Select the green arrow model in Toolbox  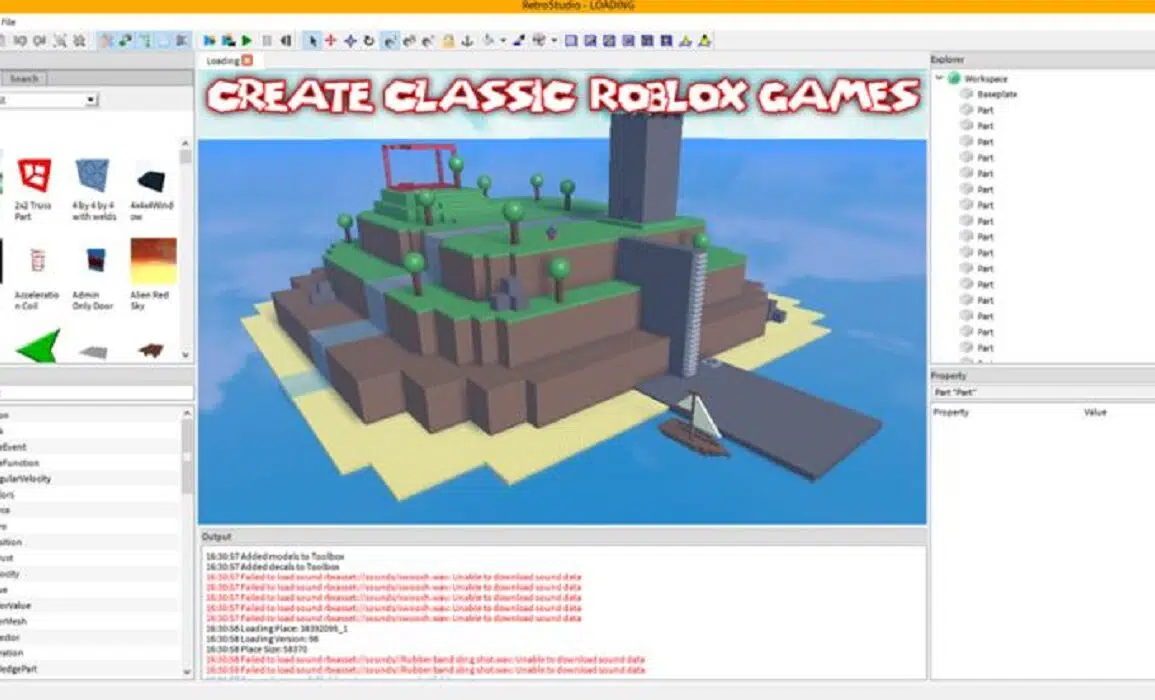click(x=37, y=346)
